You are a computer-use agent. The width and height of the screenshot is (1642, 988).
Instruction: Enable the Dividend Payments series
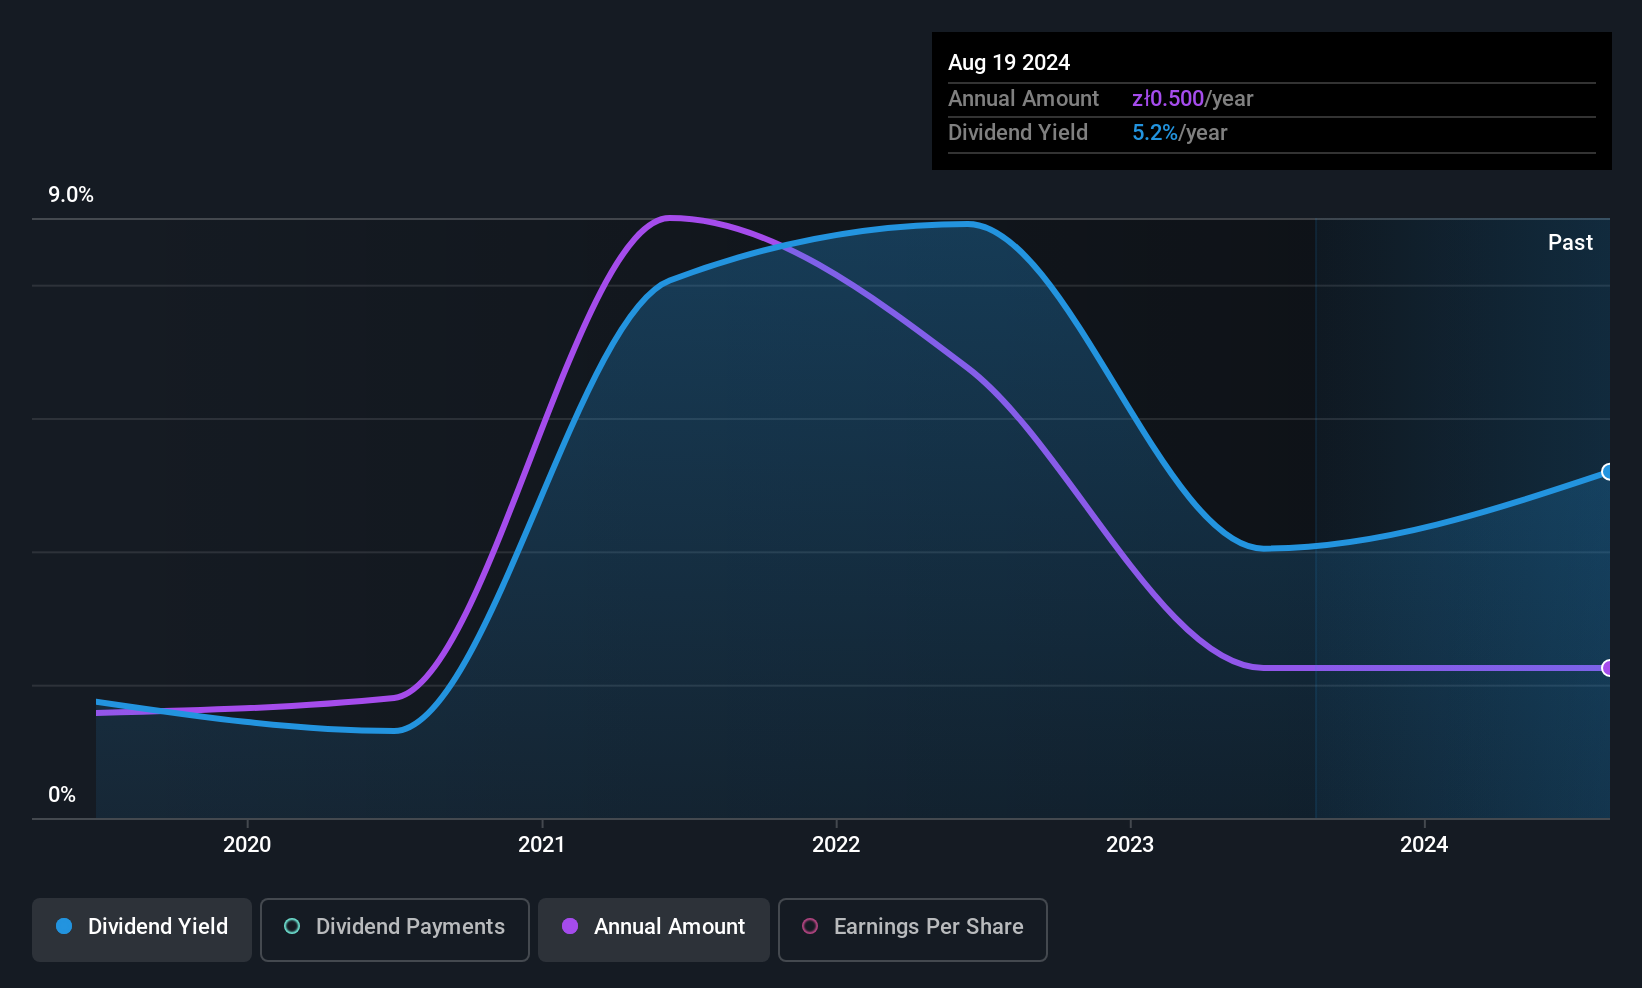[395, 929]
